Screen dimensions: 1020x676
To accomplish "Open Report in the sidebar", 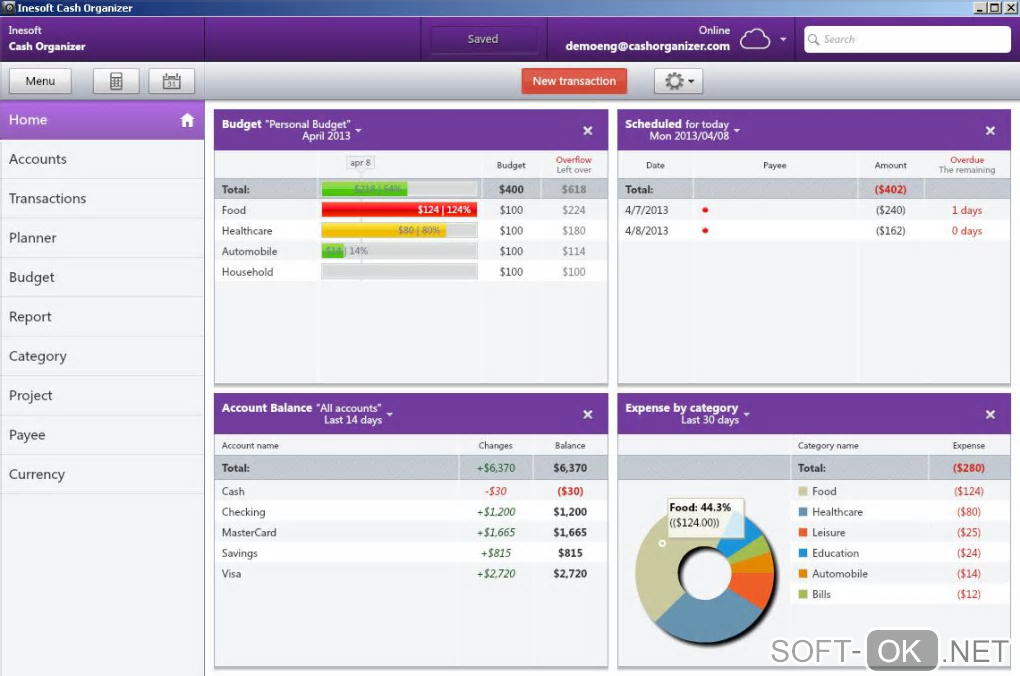I will pyautogui.click(x=102, y=317).
